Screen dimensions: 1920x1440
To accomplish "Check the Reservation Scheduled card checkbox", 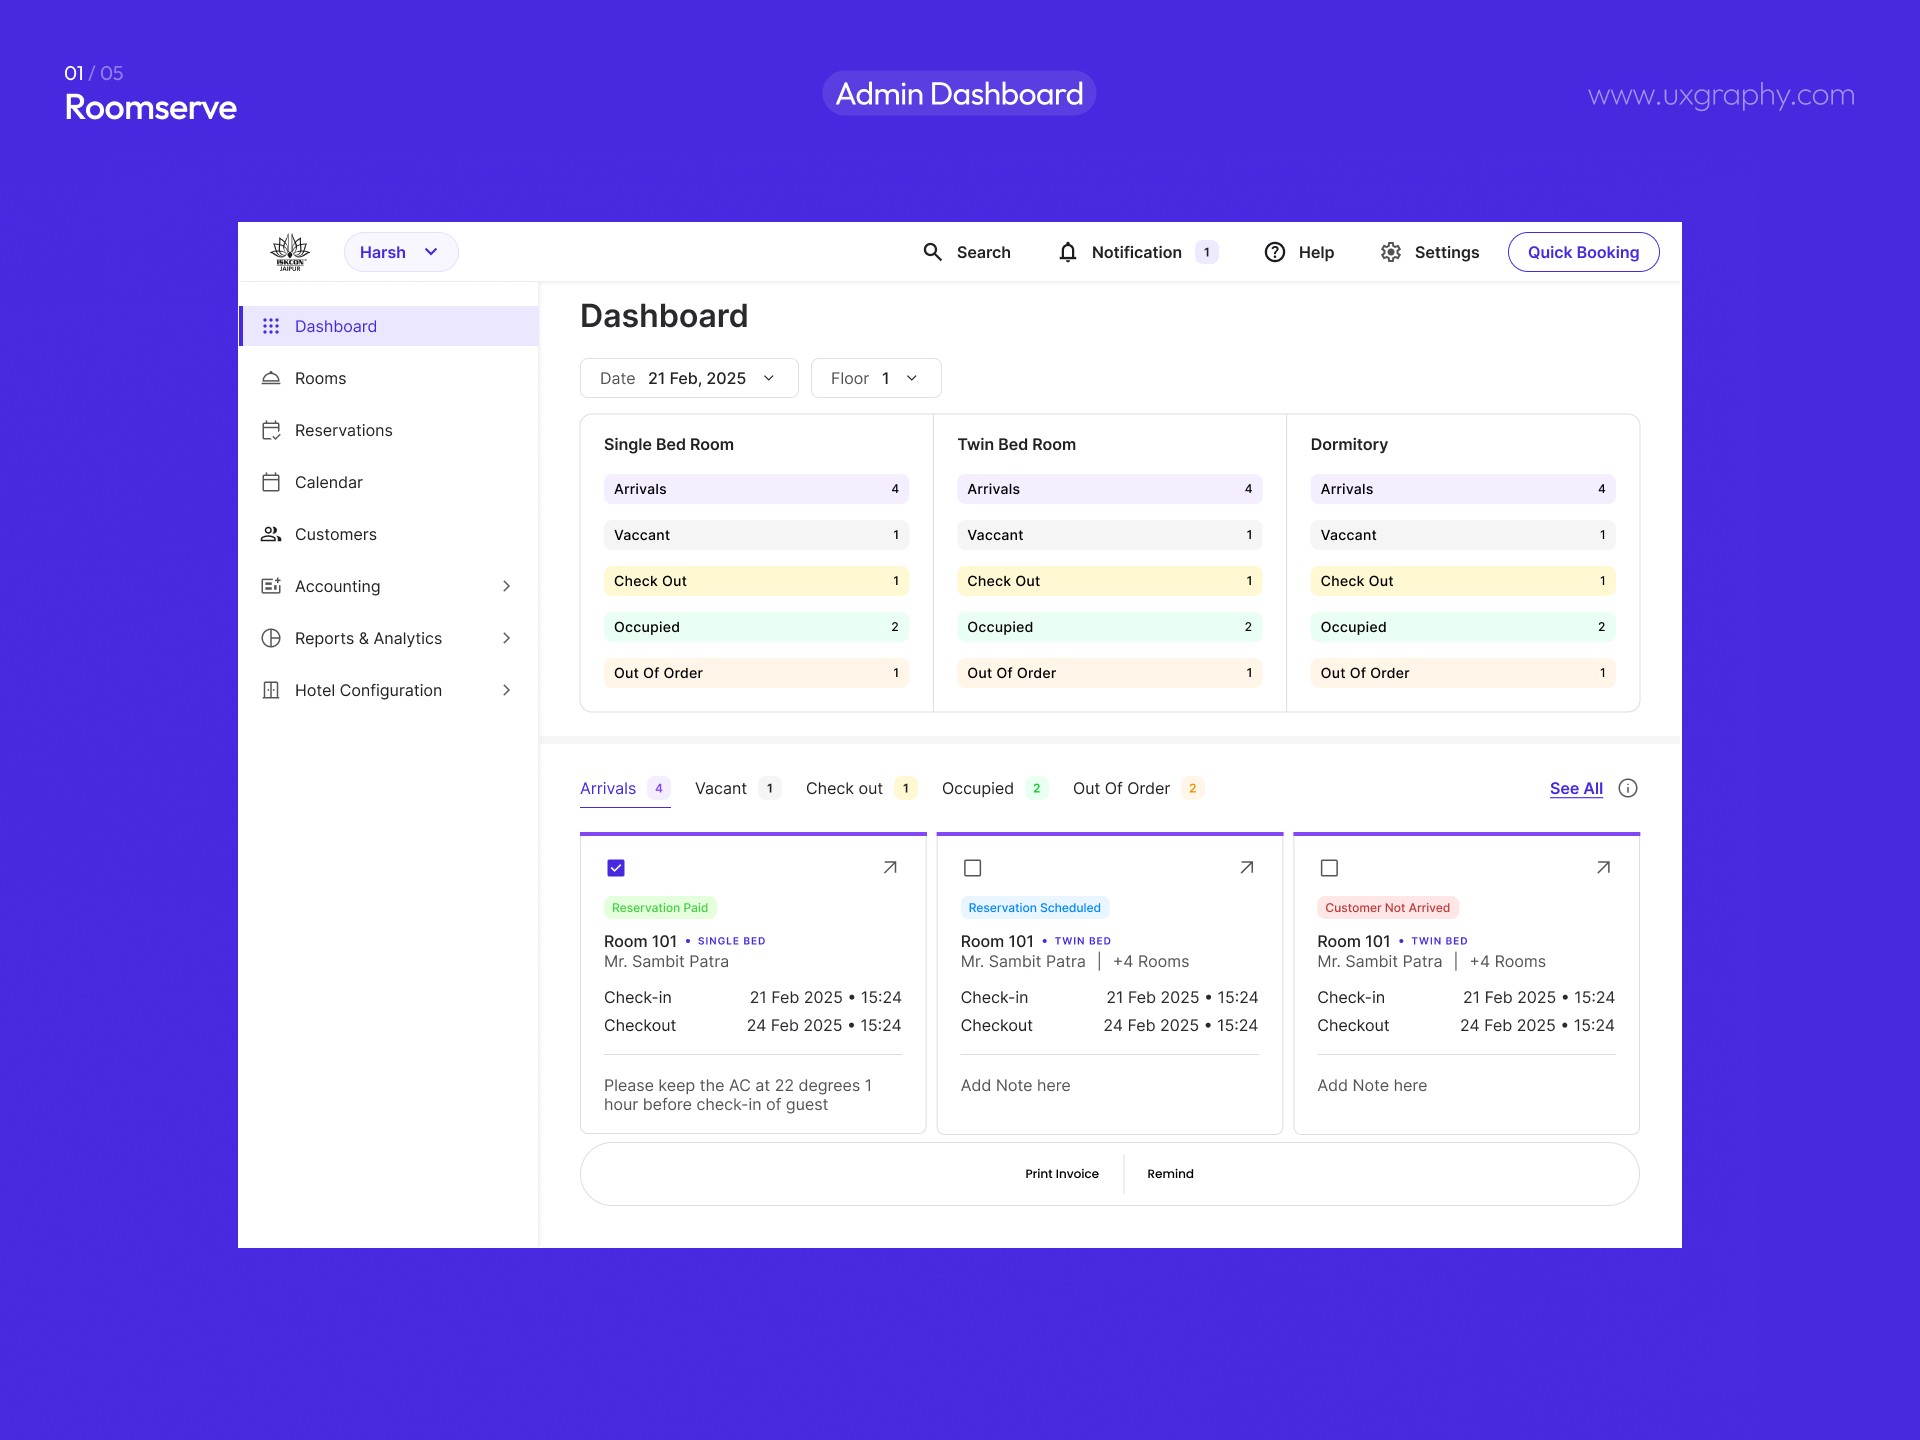I will pyautogui.click(x=972, y=868).
